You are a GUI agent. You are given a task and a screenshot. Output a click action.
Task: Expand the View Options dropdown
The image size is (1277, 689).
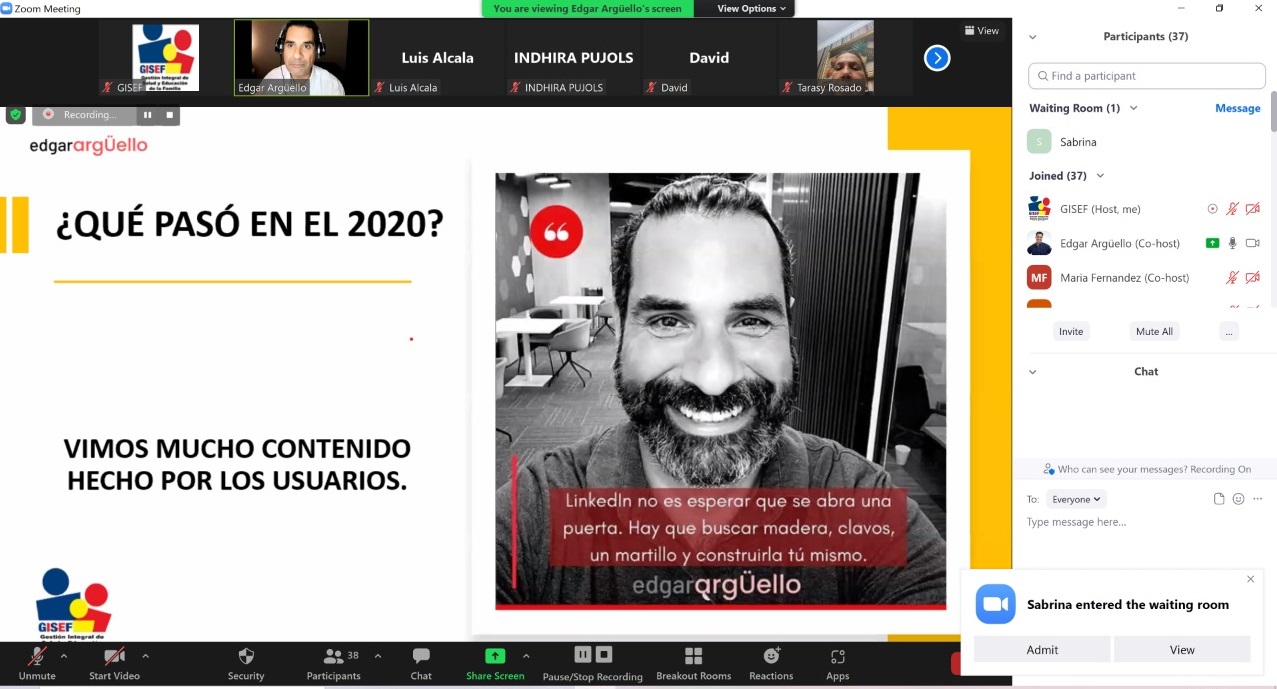pos(752,9)
